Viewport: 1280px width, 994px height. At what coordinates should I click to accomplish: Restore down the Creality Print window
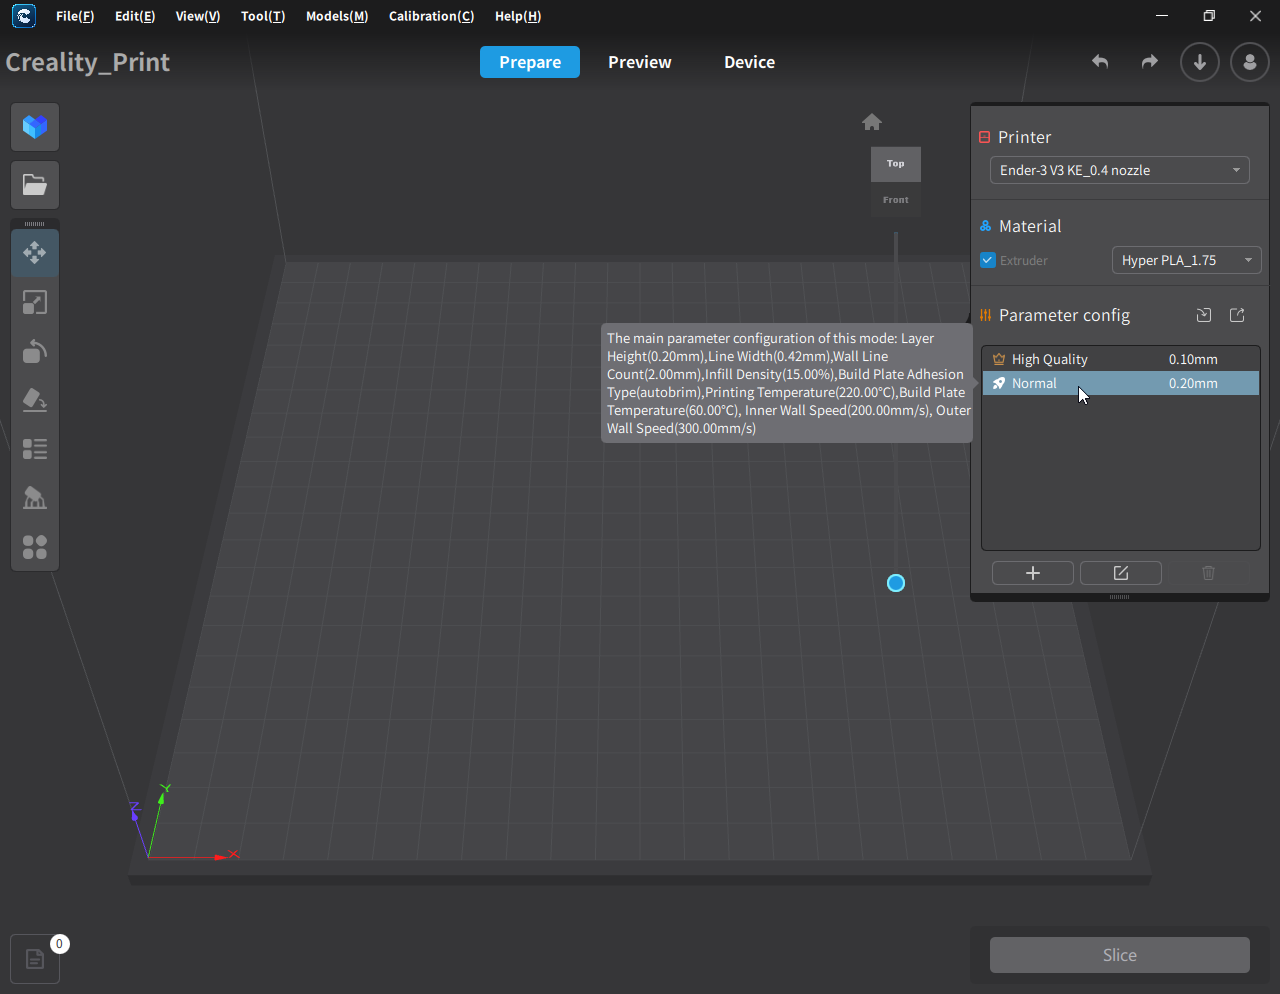tap(1209, 16)
